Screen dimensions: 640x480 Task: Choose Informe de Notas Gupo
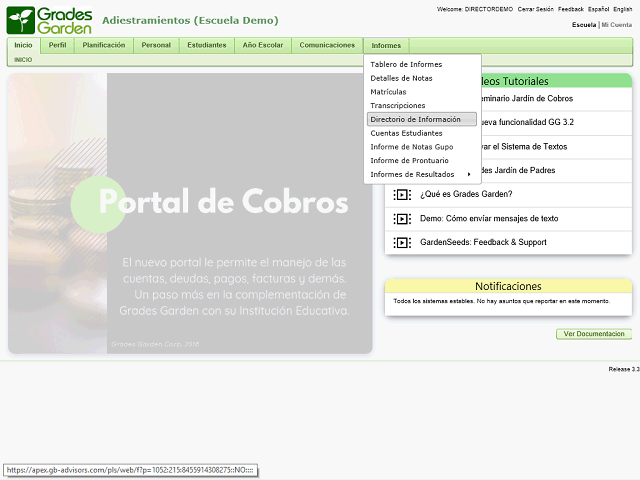422,147
